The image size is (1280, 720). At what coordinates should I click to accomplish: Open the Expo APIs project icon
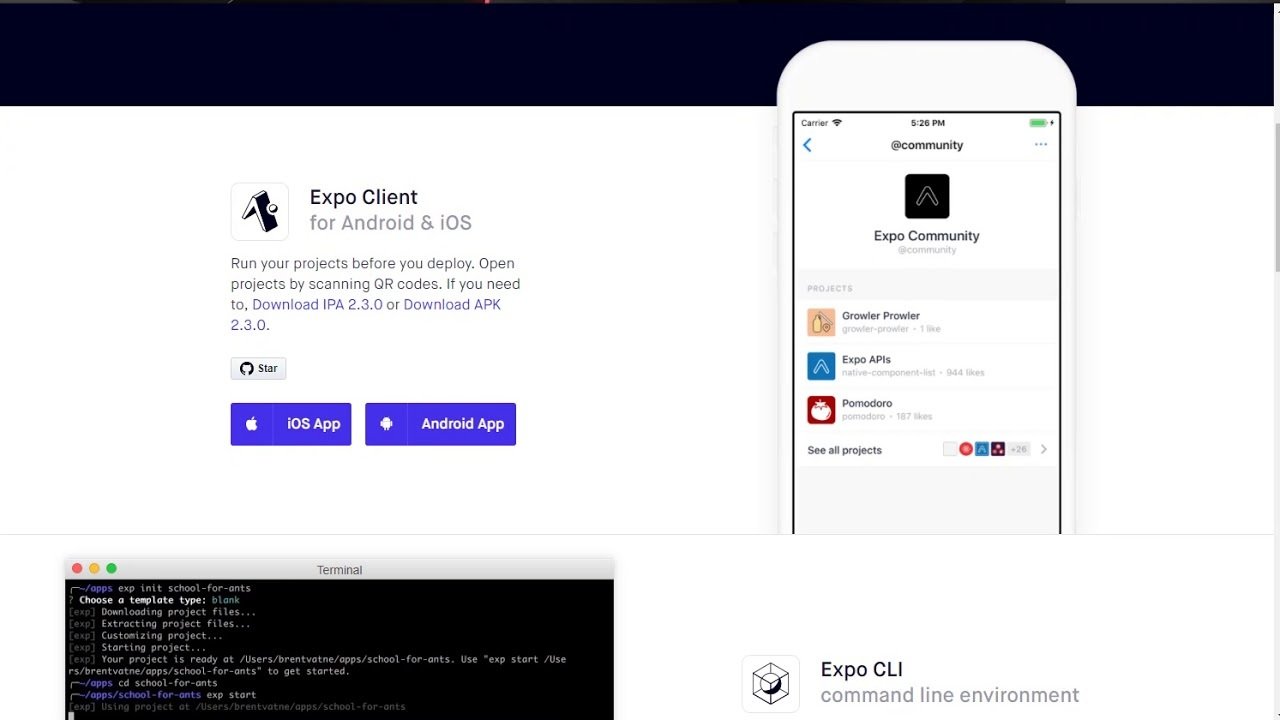pos(821,366)
